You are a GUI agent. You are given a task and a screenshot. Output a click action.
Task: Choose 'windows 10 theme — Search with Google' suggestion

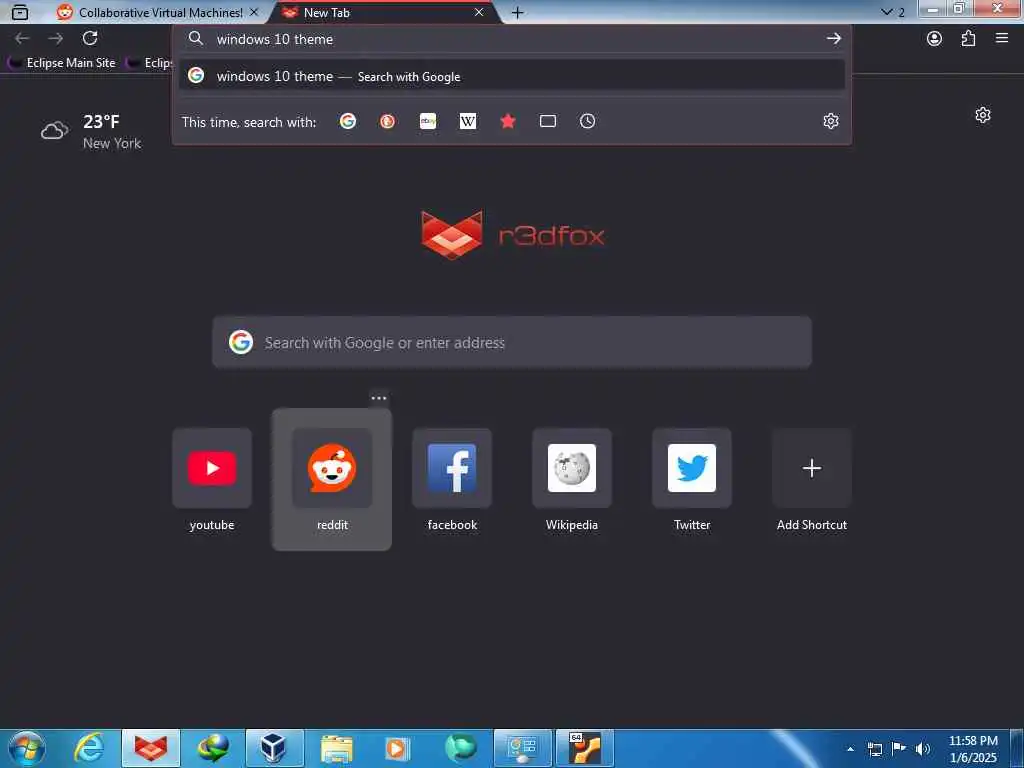512,76
